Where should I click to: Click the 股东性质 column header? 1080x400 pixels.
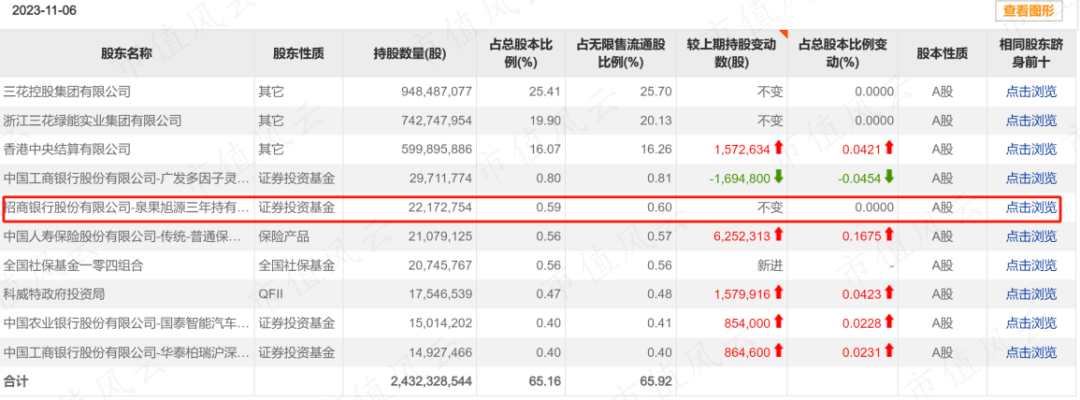tap(298, 54)
